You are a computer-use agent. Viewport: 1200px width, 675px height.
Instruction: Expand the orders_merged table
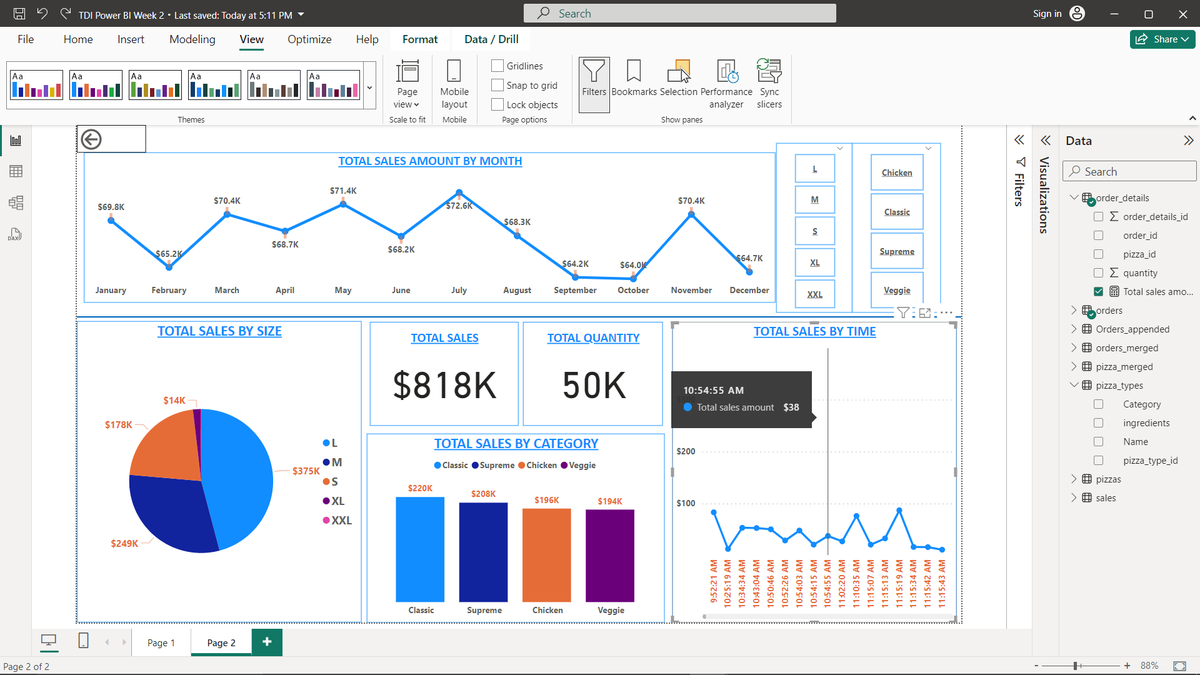(1074, 348)
